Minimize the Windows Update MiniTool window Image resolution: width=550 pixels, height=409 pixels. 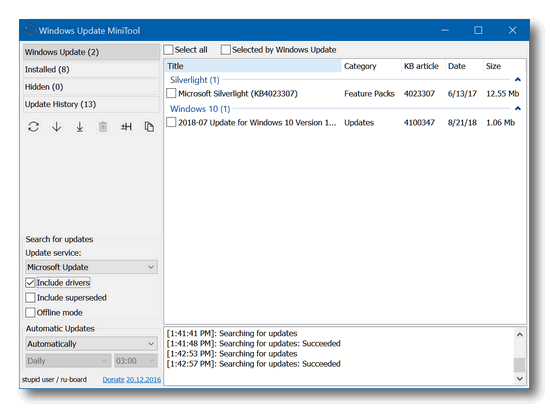(x=445, y=30)
